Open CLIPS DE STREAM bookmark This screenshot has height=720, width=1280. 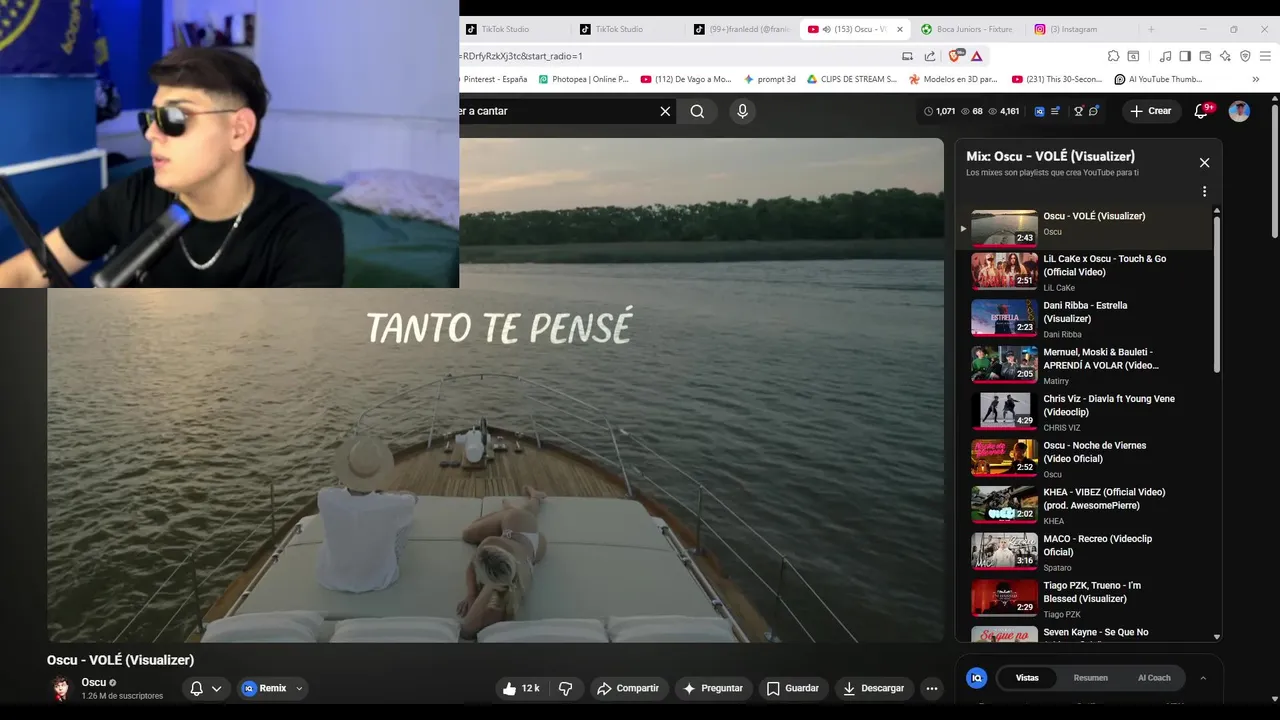851,79
